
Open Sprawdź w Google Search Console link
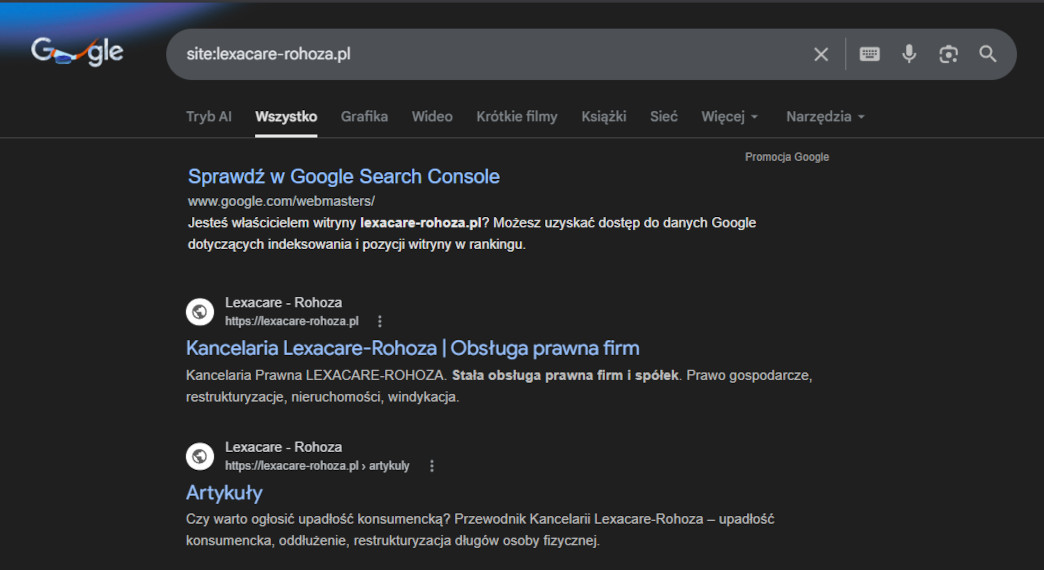point(344,176)
